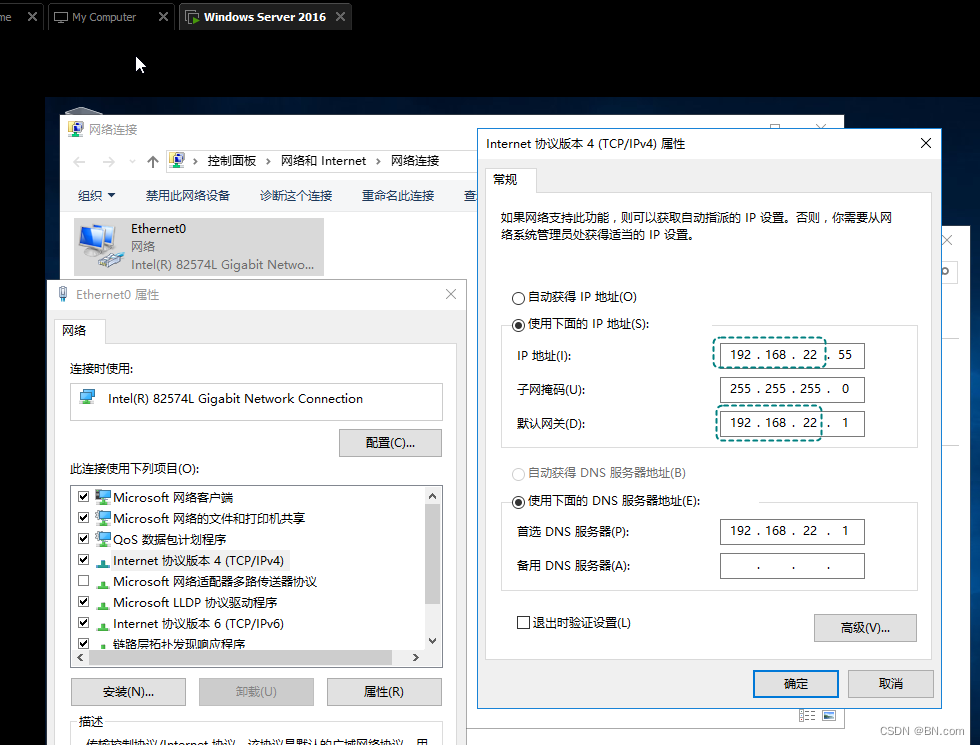The width and height of the screenshot is (980, 745).
Task: Click the 备用 DNS 服务器 input field
Action: click(792, 566)
